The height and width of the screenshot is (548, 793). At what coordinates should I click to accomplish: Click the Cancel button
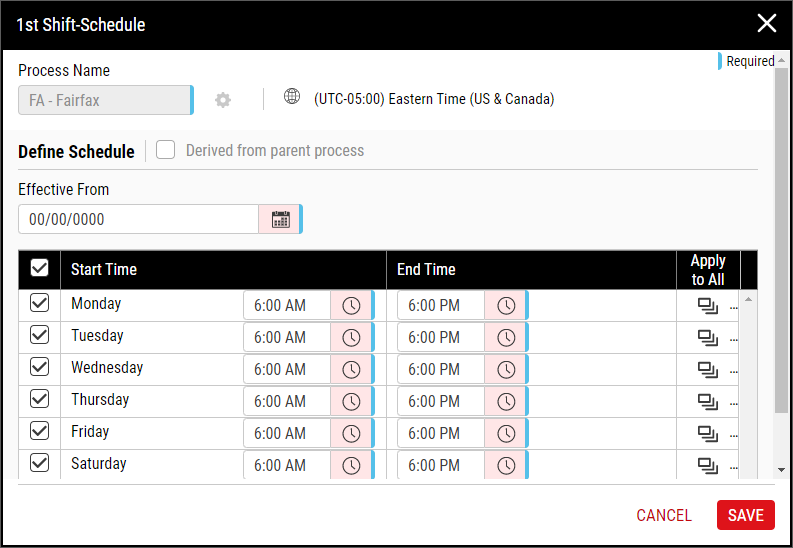664,515
